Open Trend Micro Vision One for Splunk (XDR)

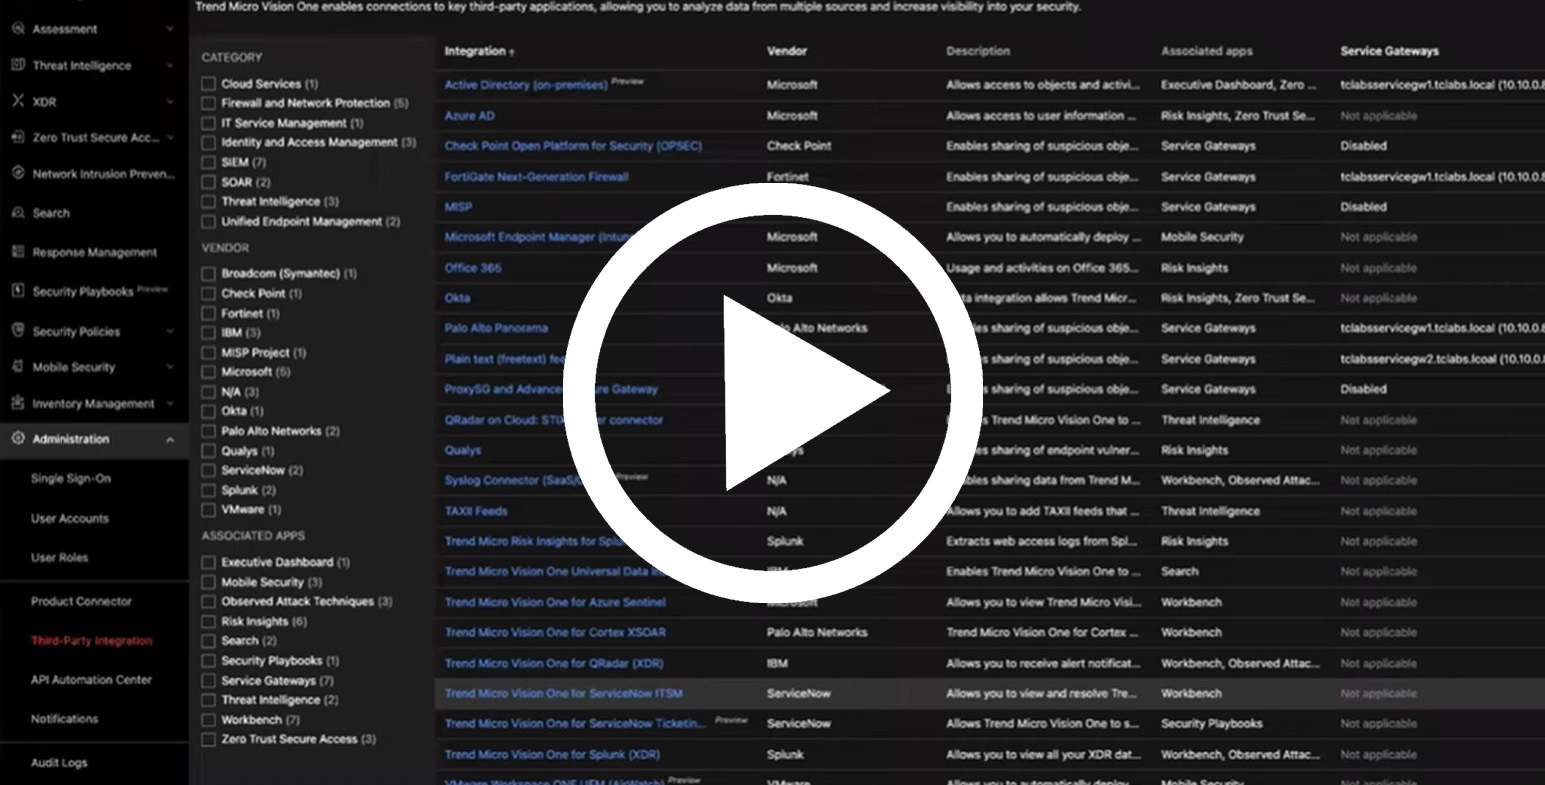pos(552,755)
